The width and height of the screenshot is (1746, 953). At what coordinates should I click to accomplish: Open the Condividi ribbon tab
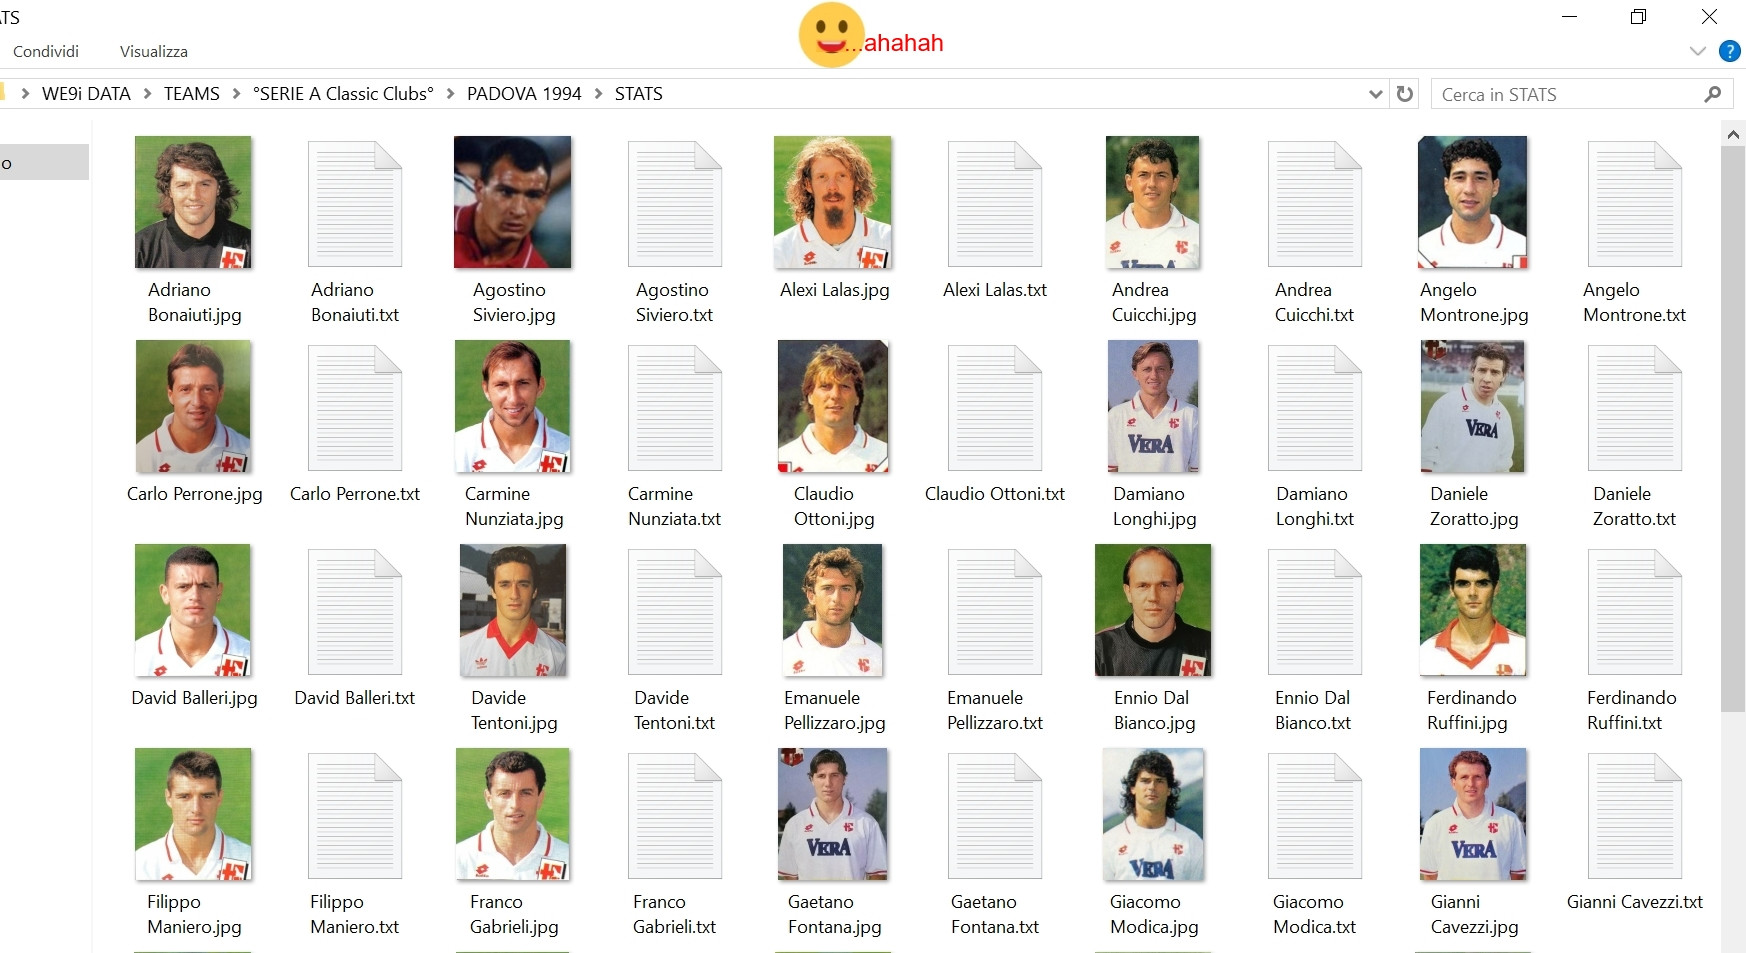pos(46,51)
